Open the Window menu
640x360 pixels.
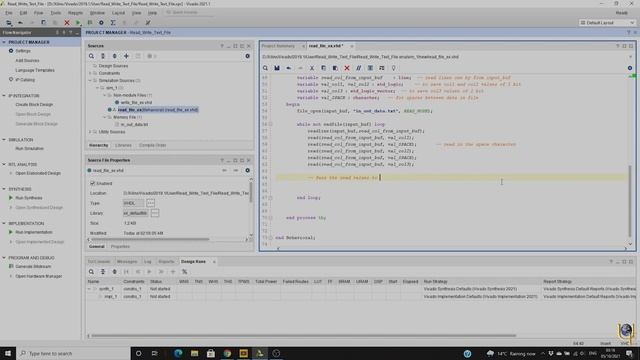[x=97, y=13]
